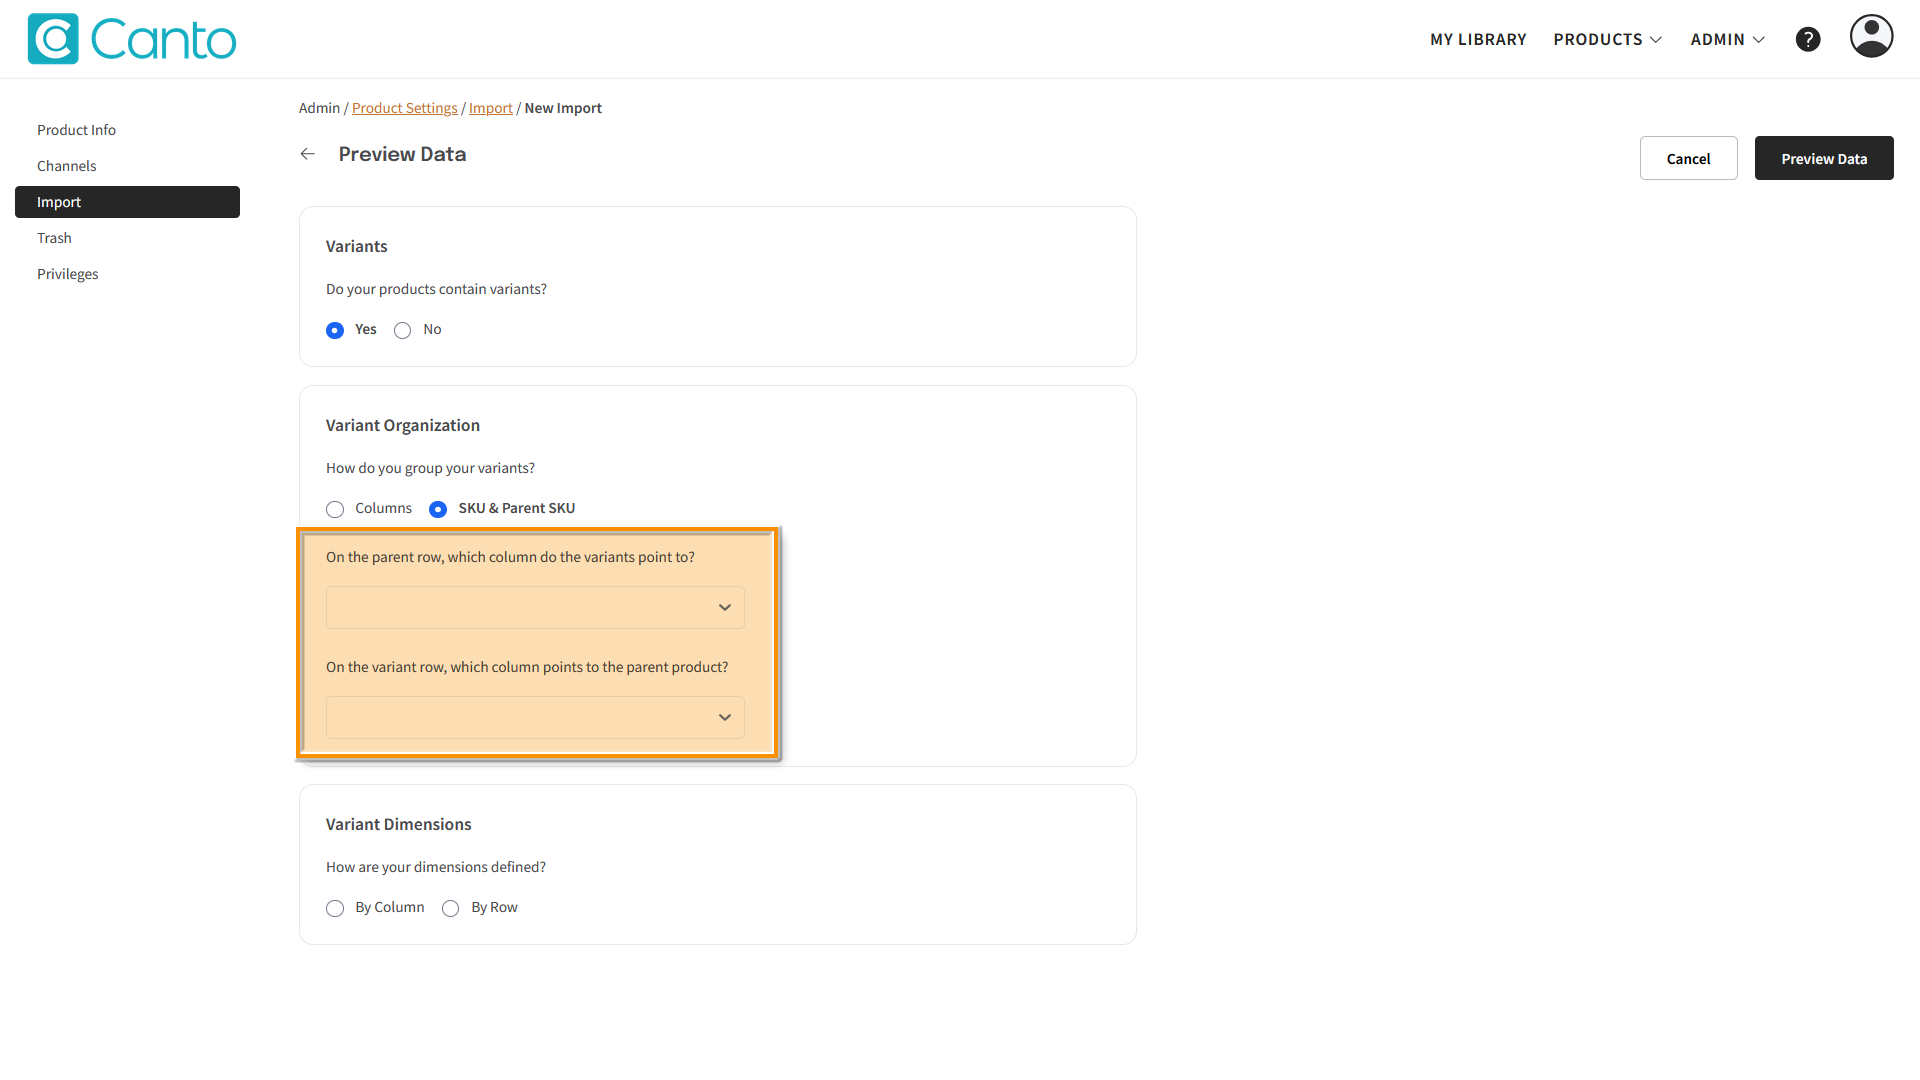
Task: Open Trash in the sidebar
Action: tap(55, 238)
